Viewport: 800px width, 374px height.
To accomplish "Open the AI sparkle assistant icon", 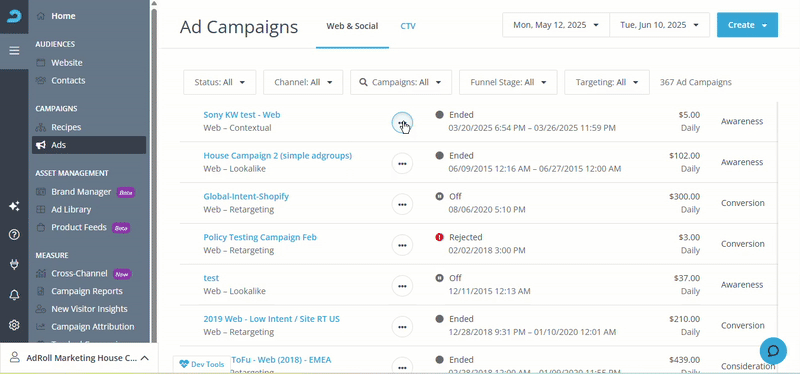I will click(x=14, y=206).
